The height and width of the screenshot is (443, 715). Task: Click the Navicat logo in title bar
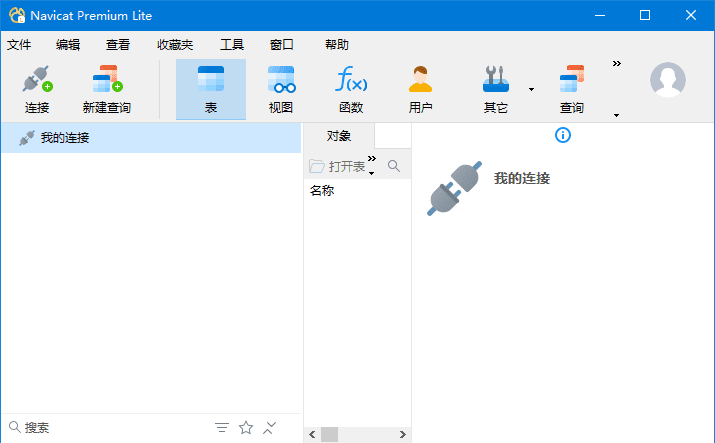[17, 15]
